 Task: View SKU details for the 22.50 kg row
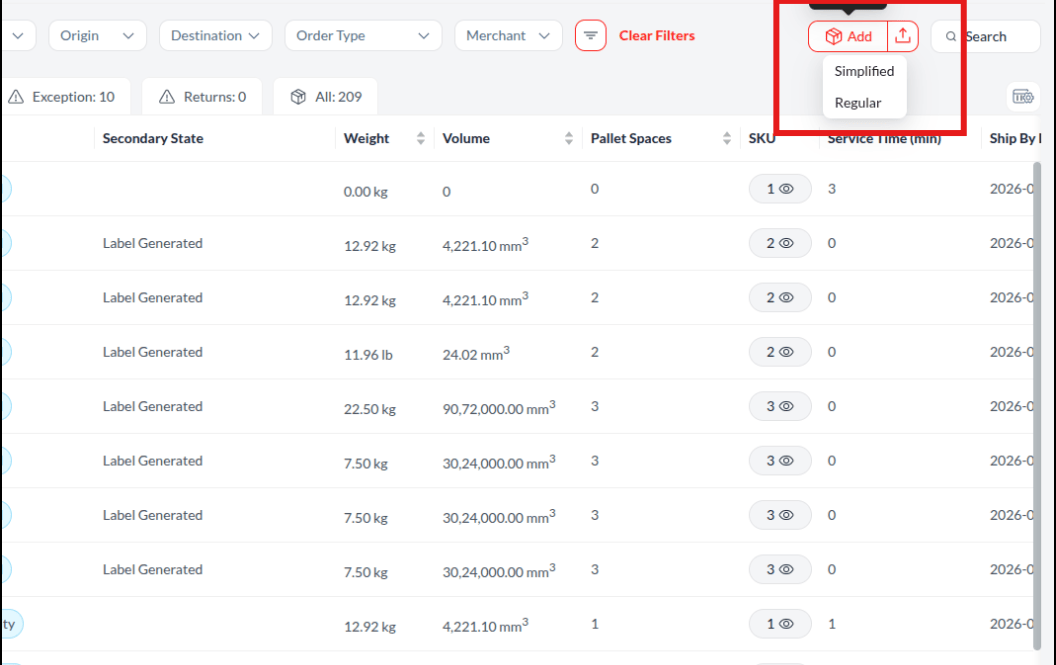[x=780, y=406]
